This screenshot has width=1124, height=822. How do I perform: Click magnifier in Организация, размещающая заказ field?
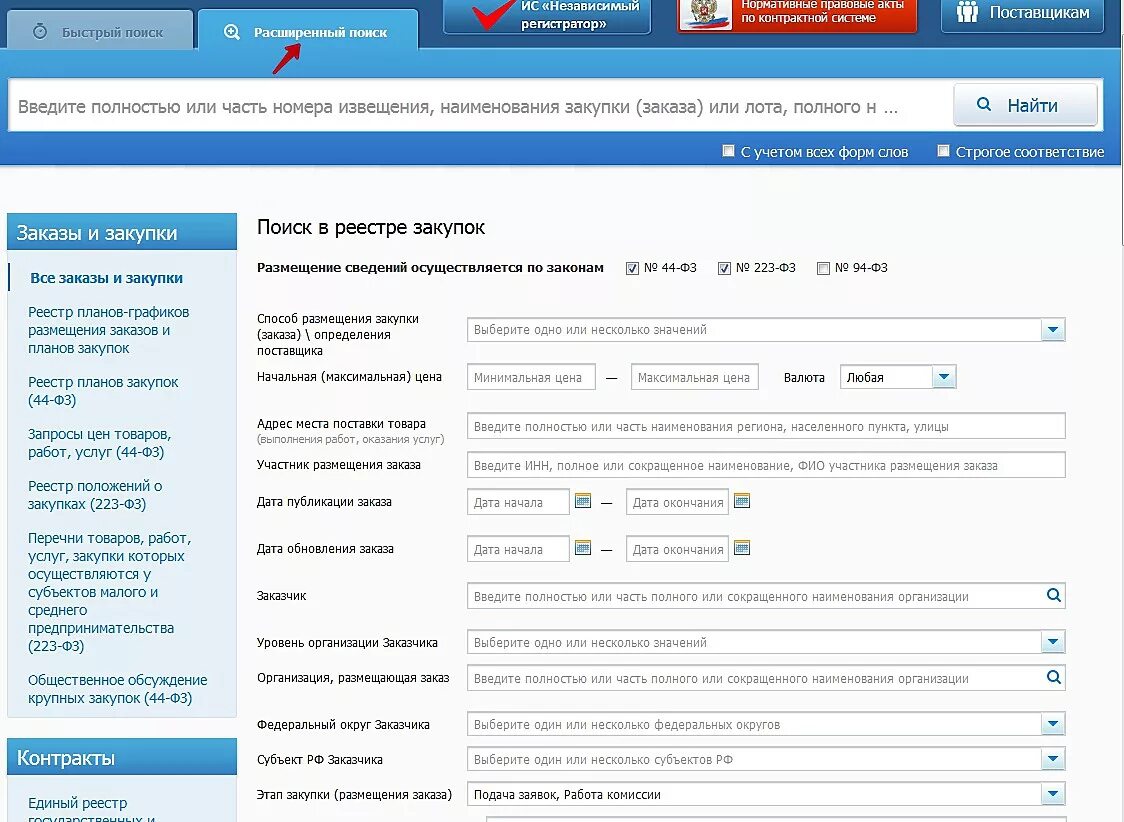(x=1053, y=677)
